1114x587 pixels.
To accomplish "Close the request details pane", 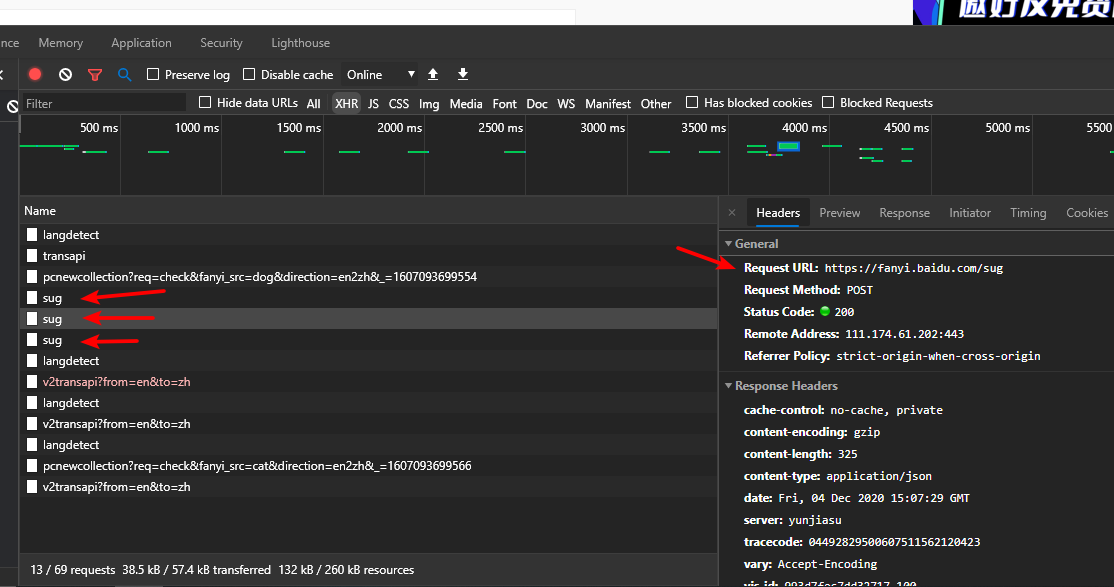I will coord(732,212).
